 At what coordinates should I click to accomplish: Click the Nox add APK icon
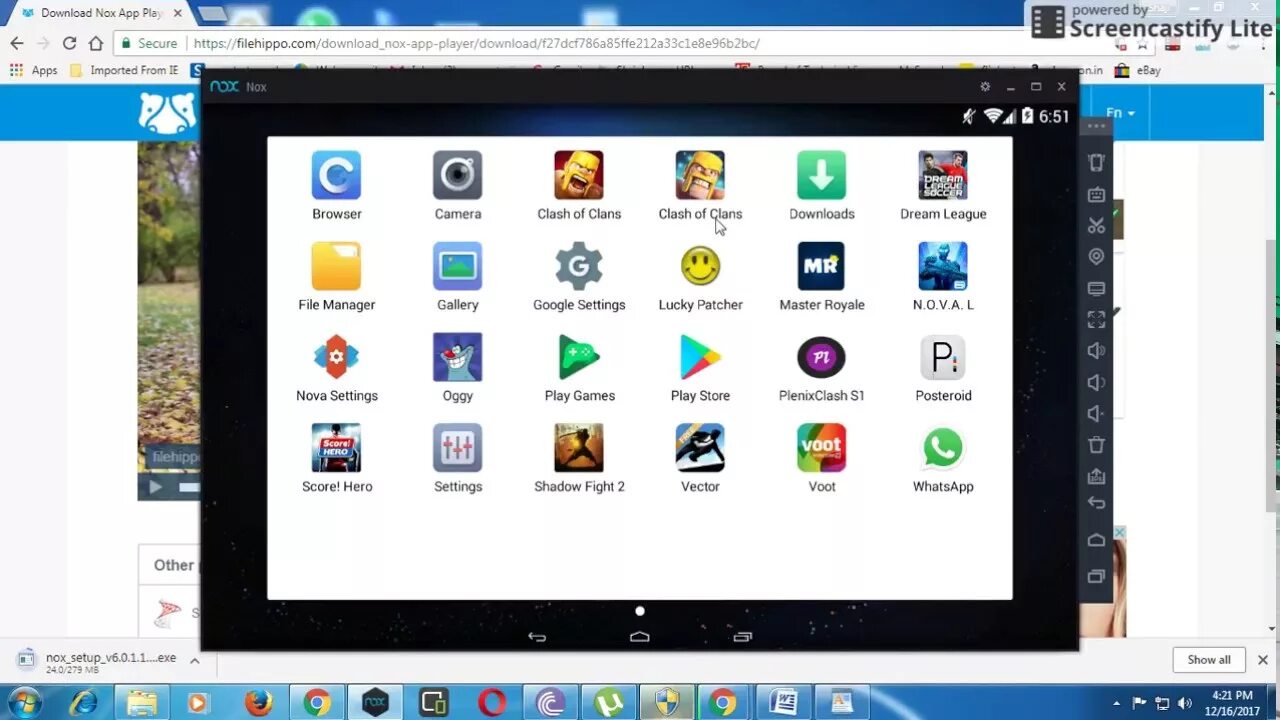(1096, 476)
